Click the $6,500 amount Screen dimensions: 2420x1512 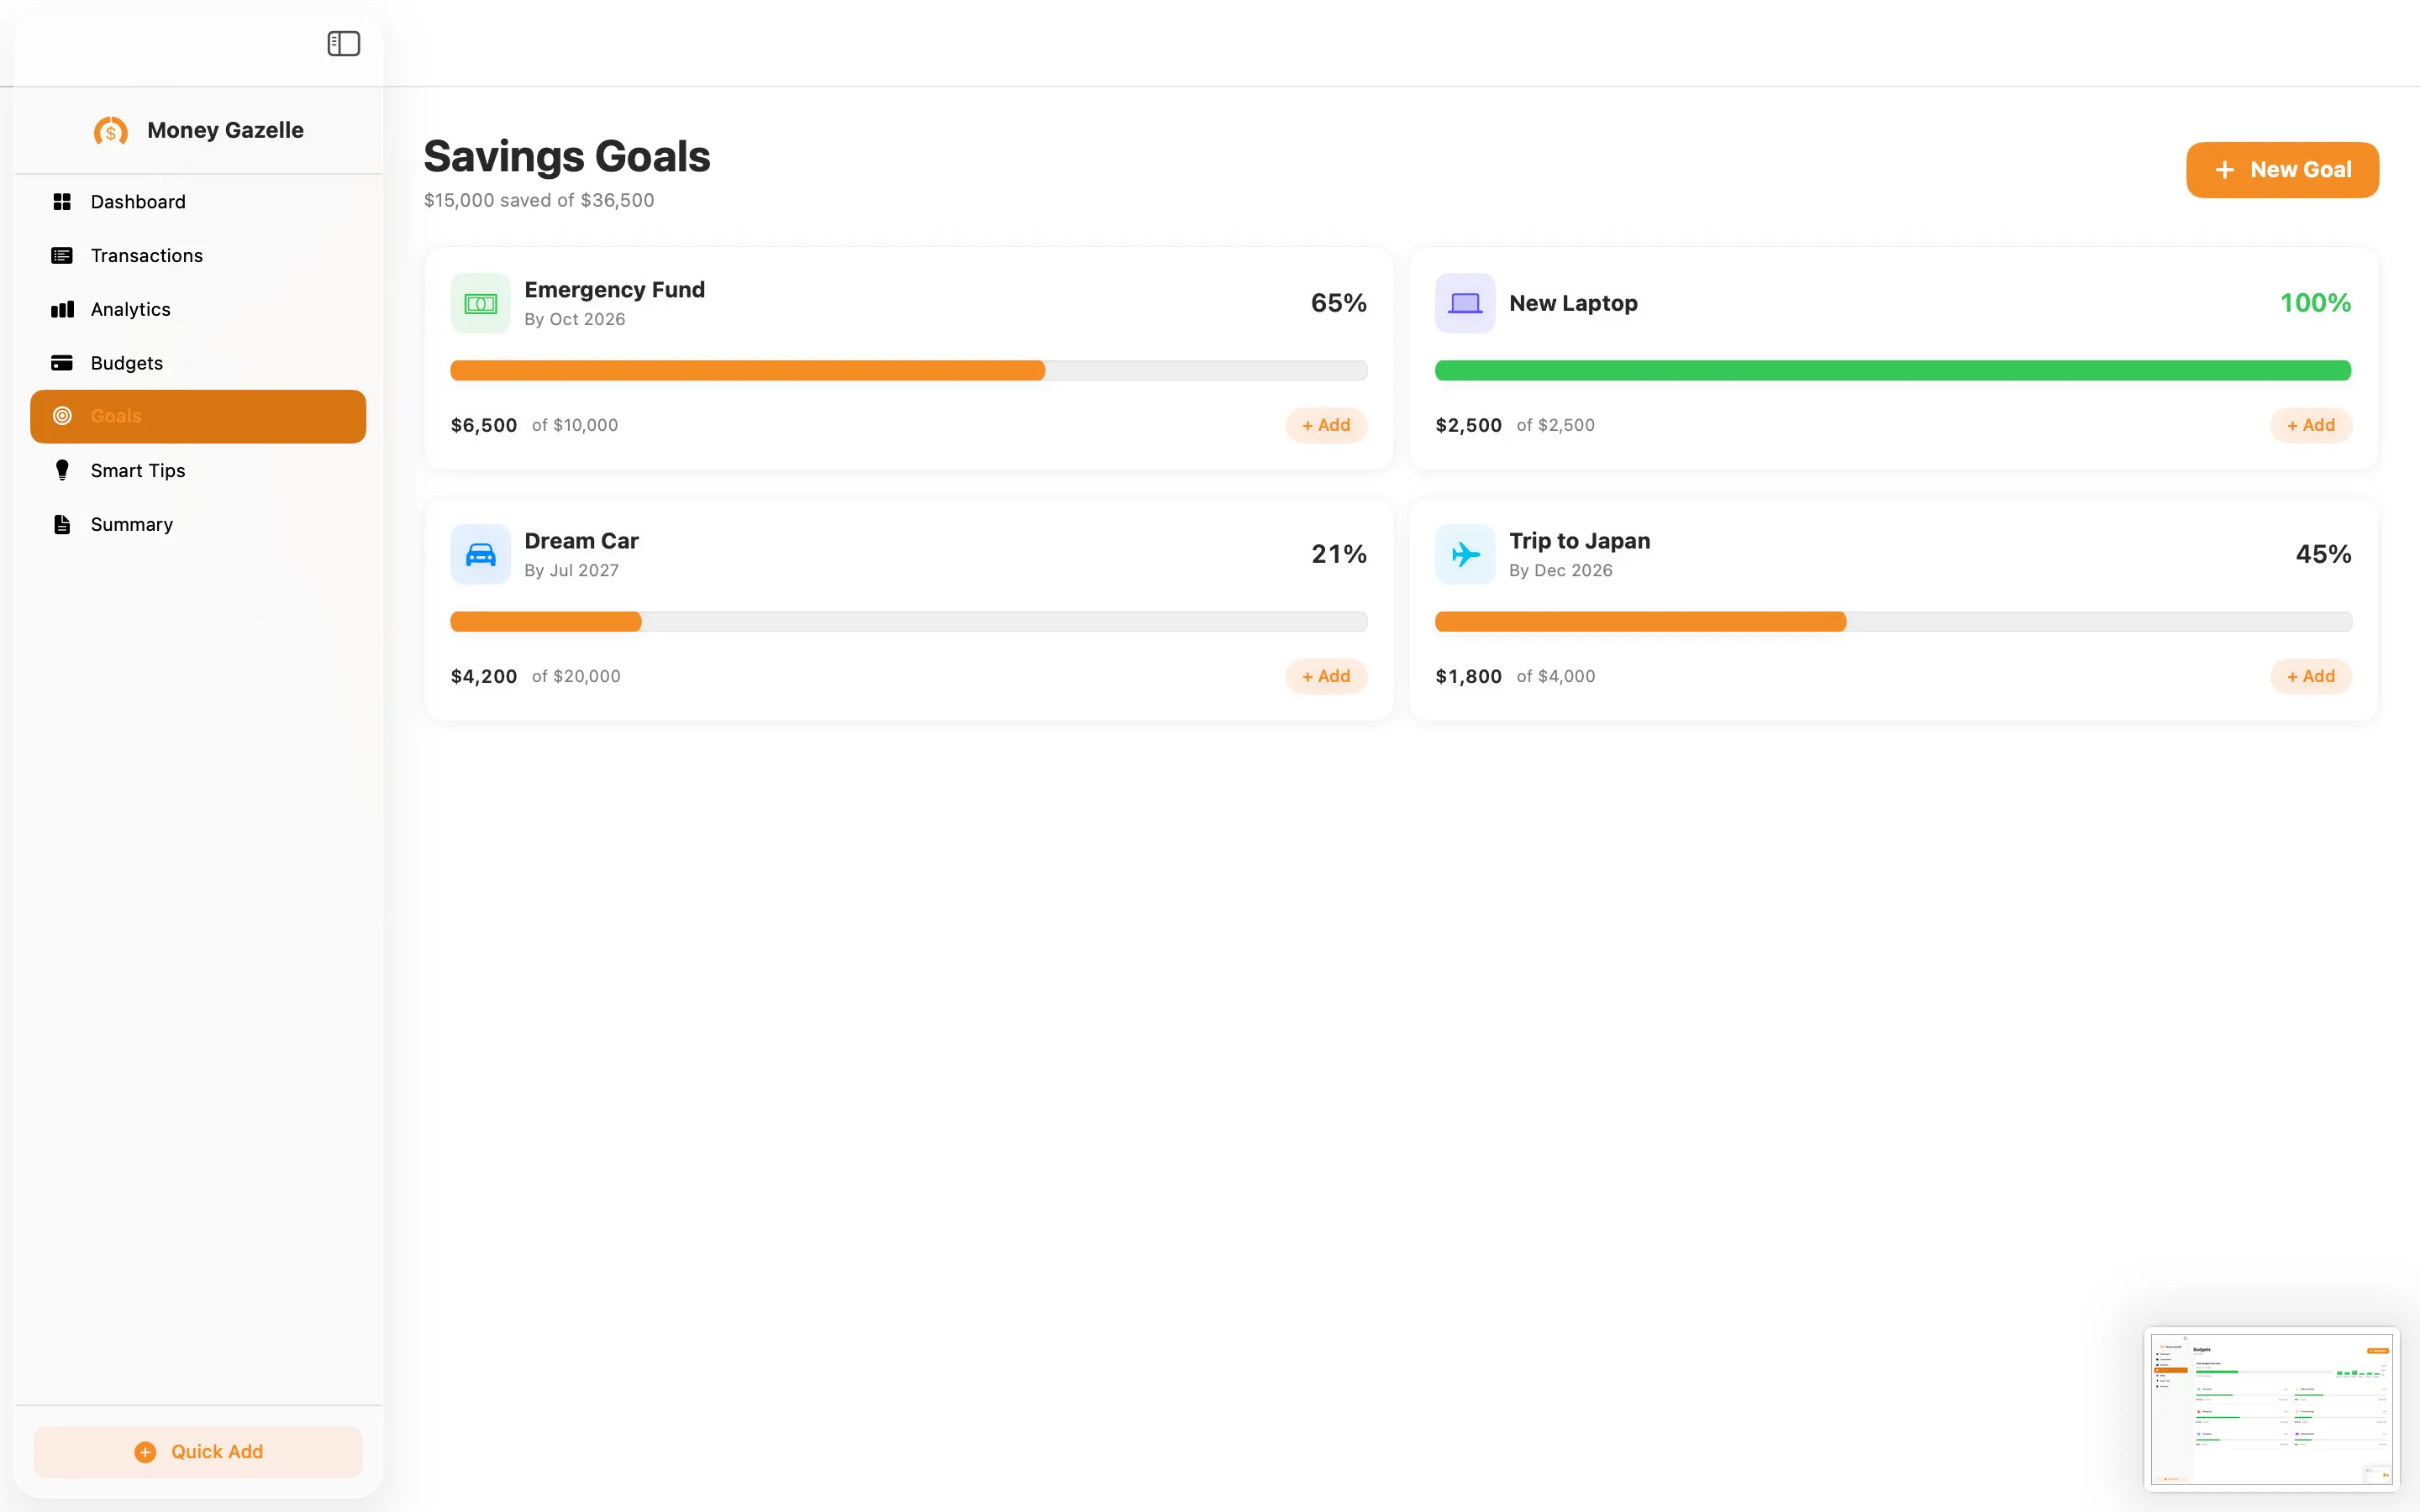484,425
